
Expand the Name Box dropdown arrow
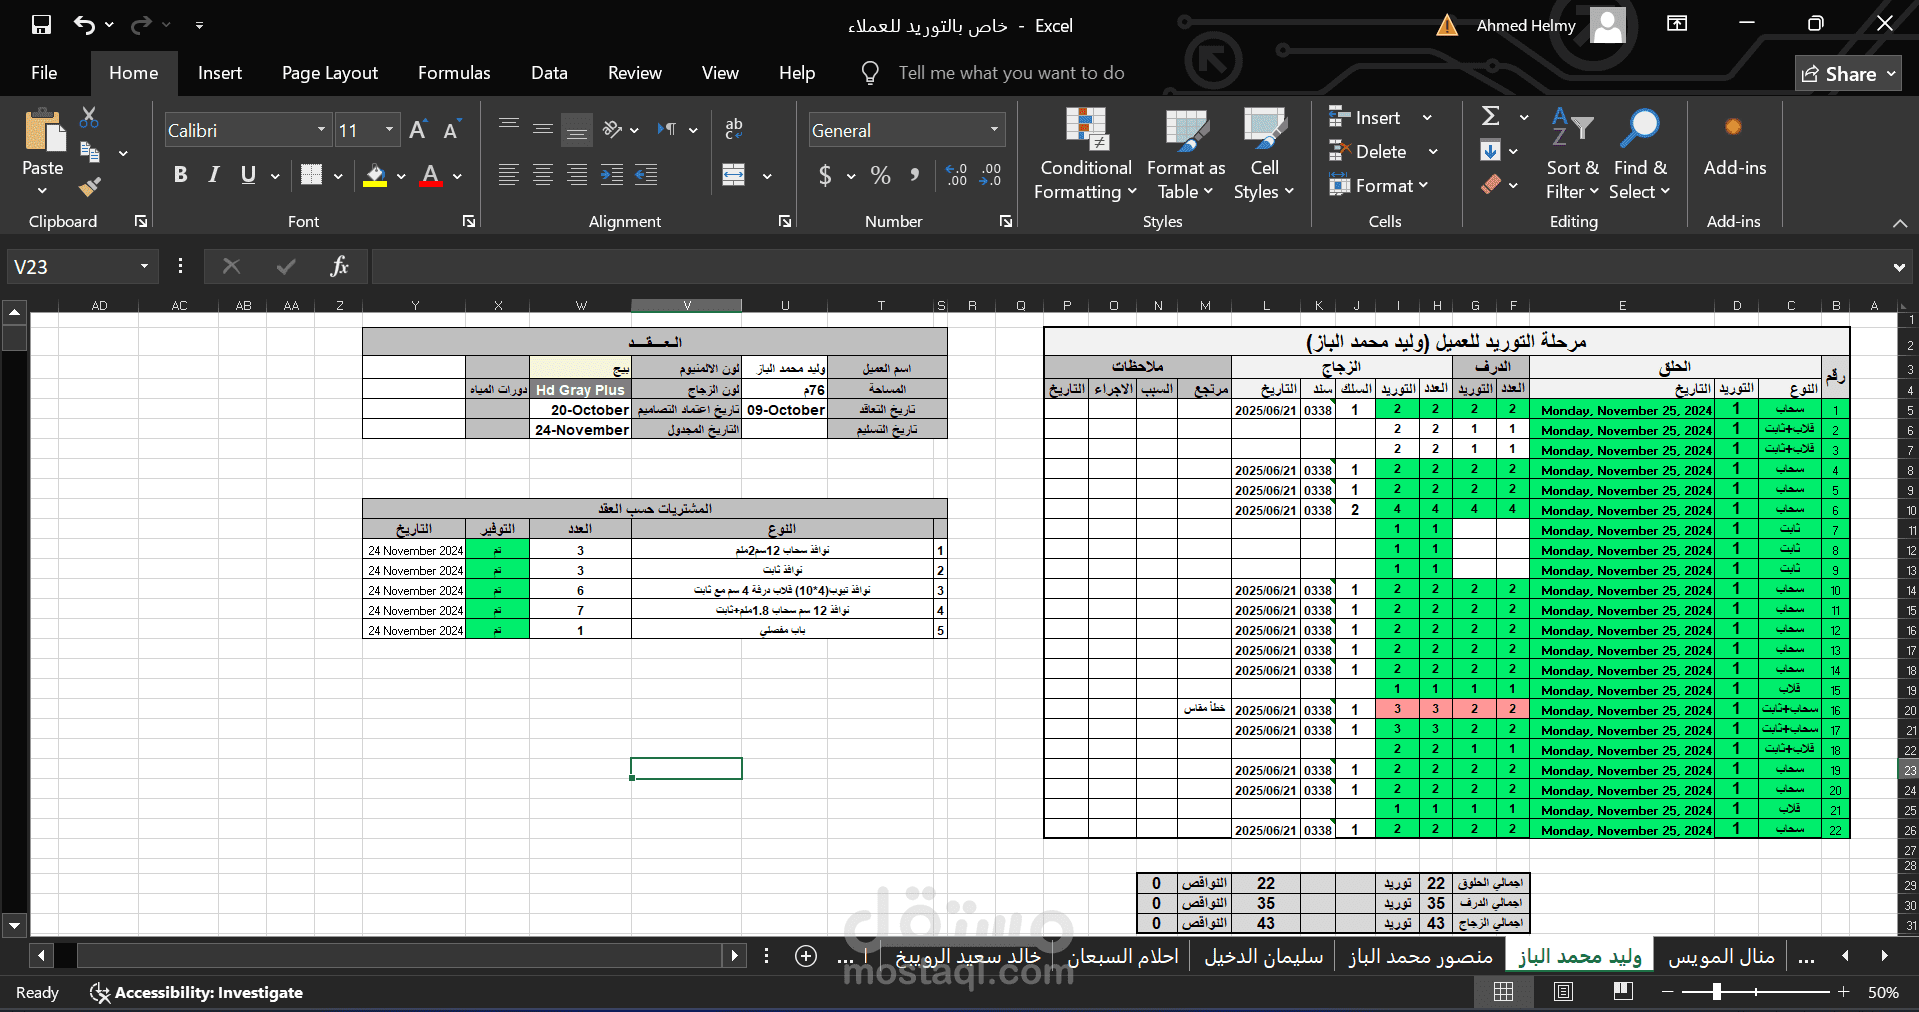tap(144, 266)
